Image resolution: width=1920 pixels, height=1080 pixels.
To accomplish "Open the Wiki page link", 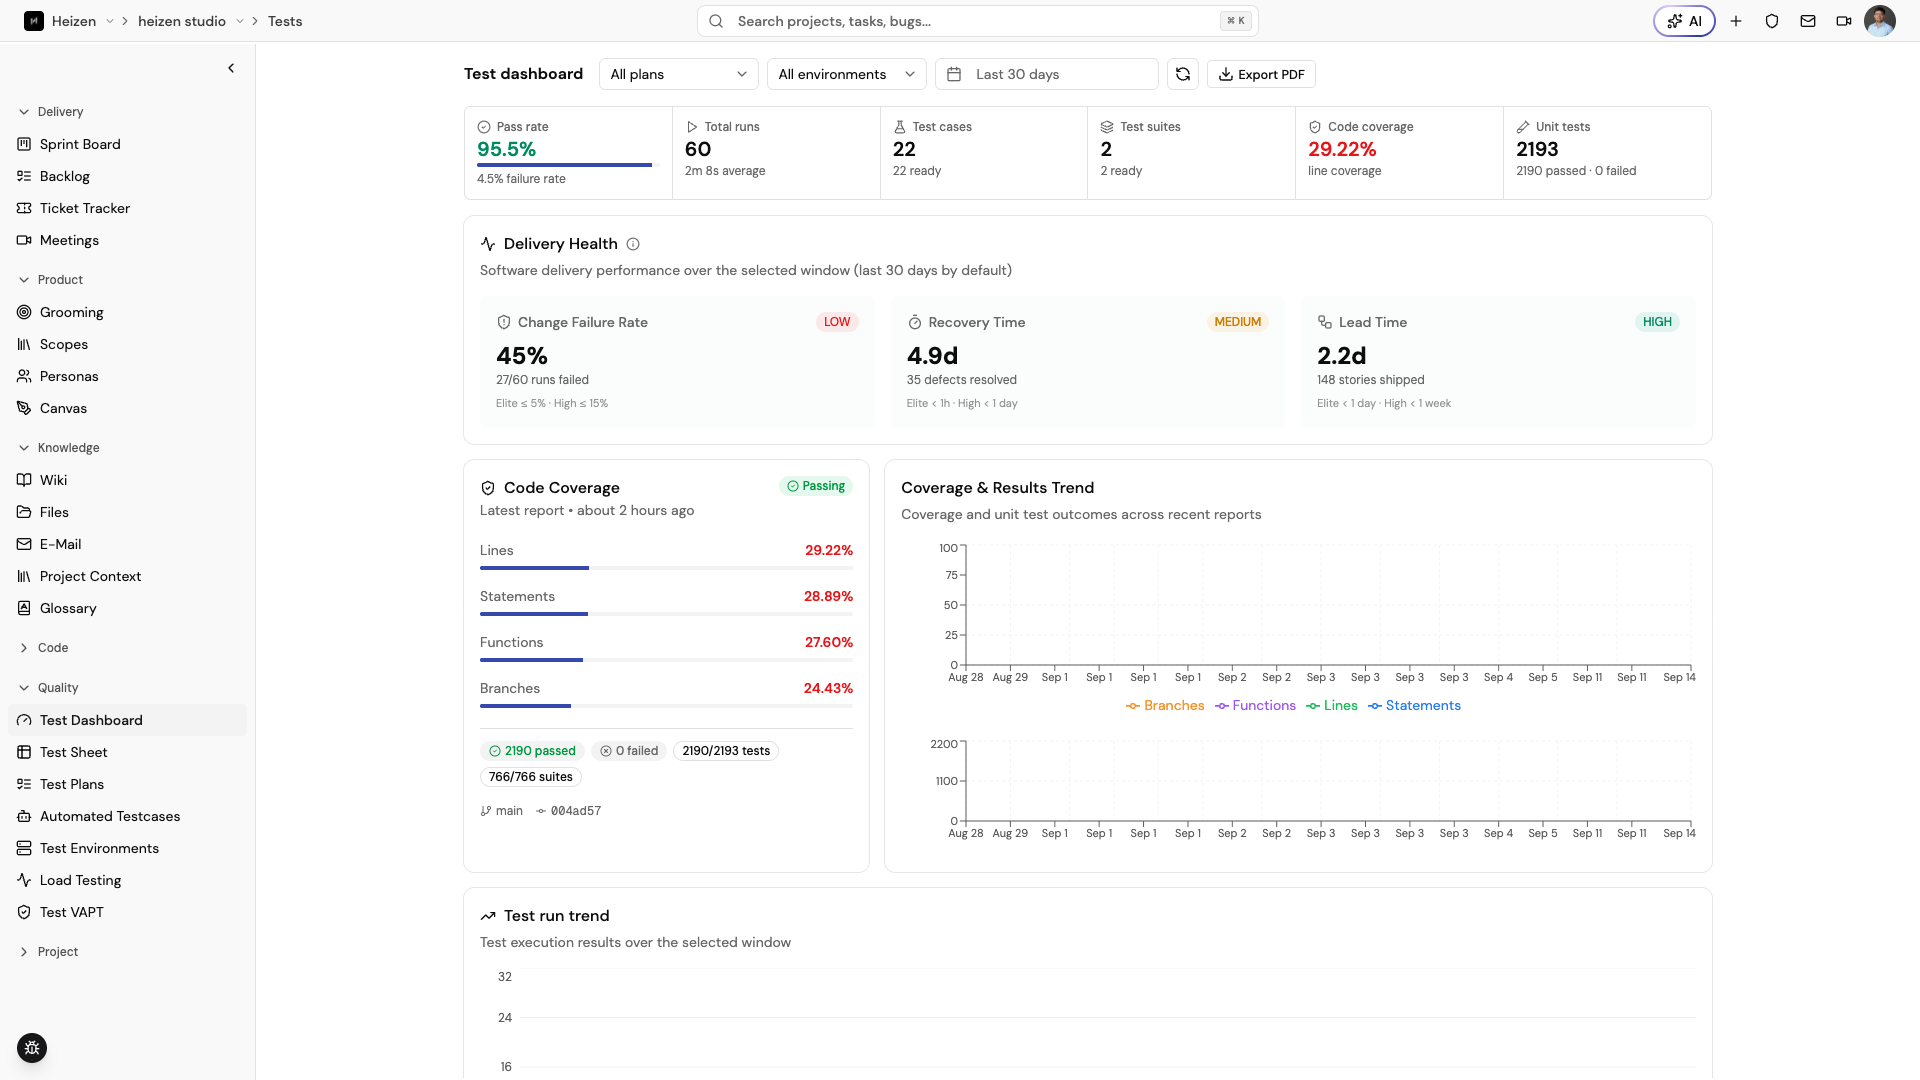I will click(x=127, y=480).
